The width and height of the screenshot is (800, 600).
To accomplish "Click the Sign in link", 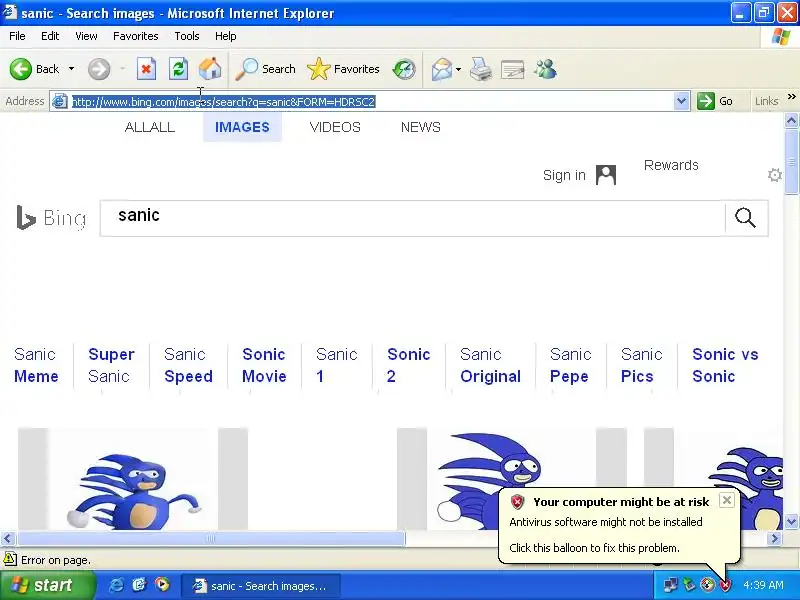I will (x=564, y=175).
